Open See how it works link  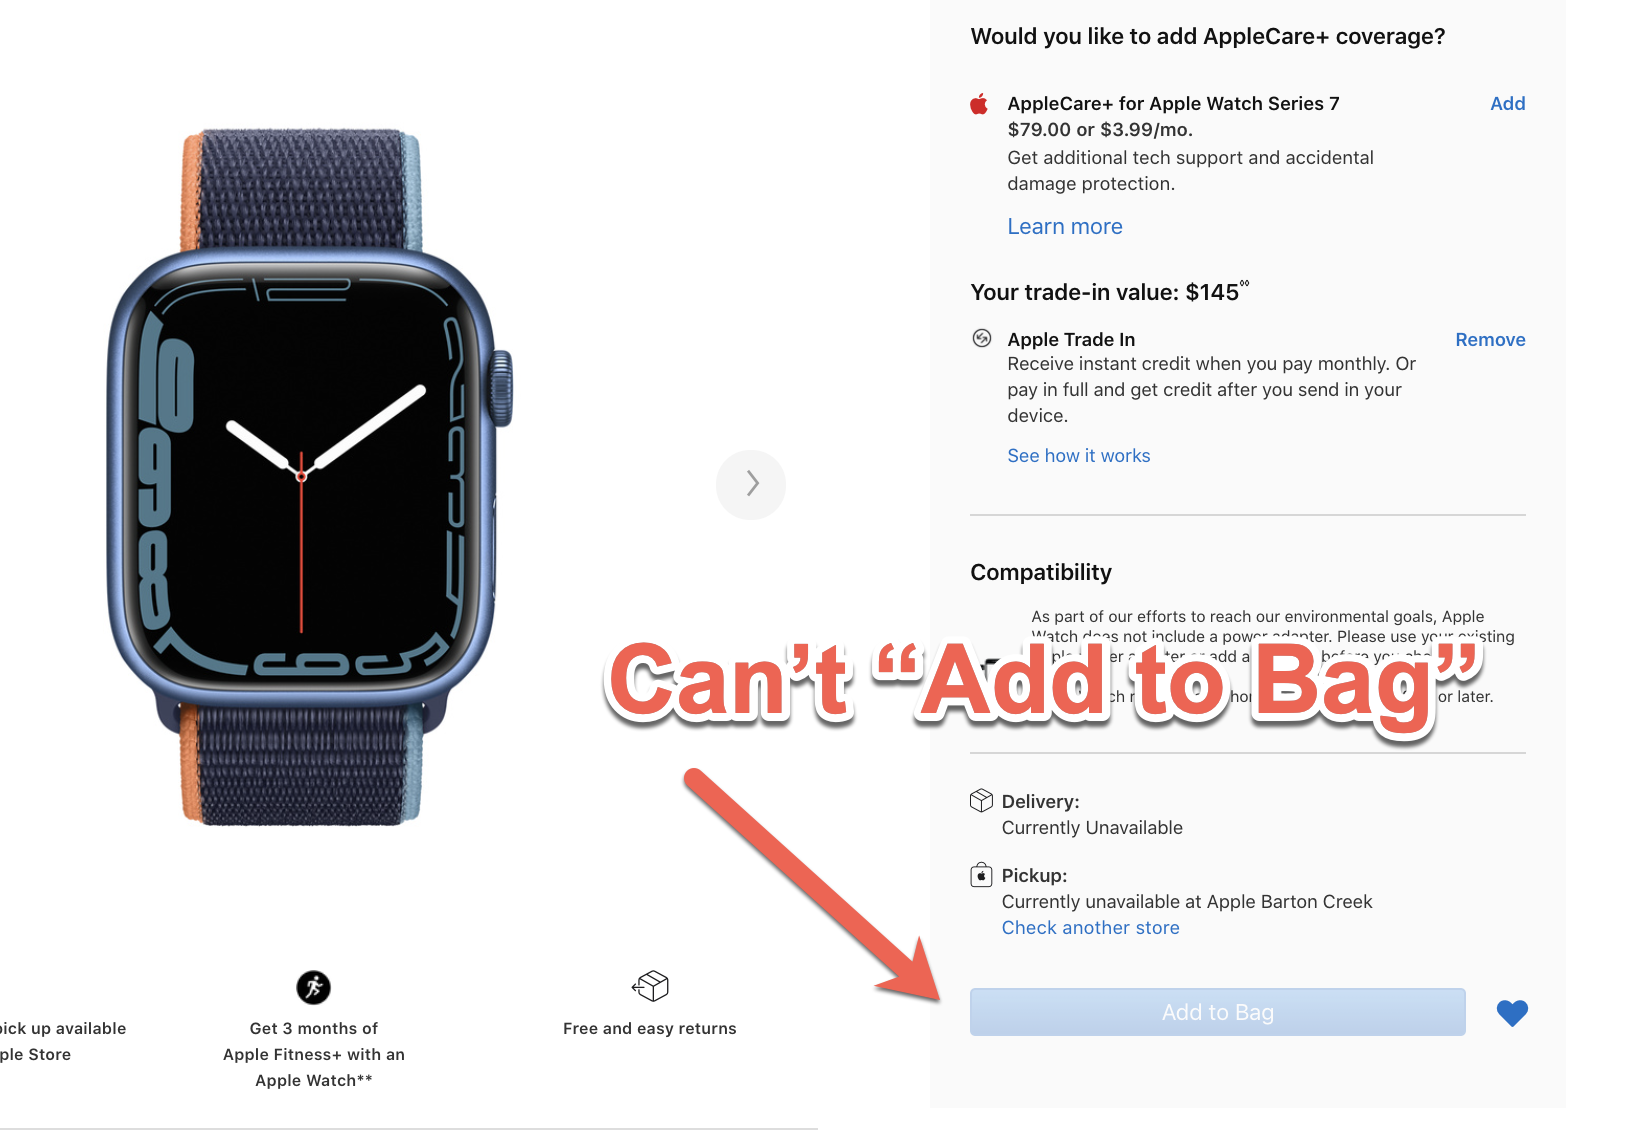point(1078,455)
